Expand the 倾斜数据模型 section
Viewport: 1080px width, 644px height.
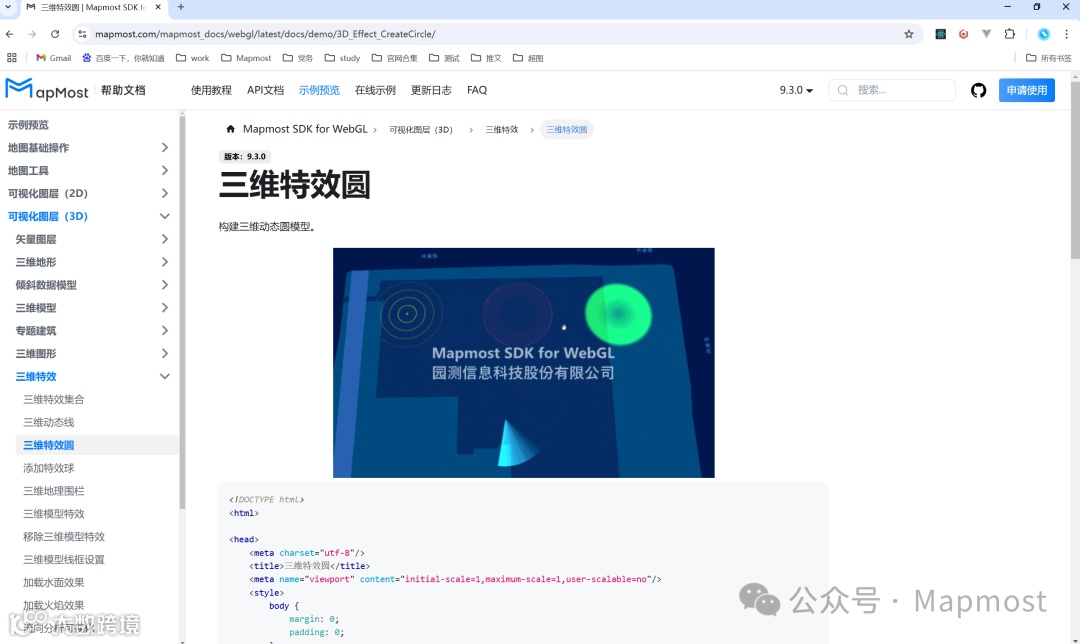coord(165,284)
